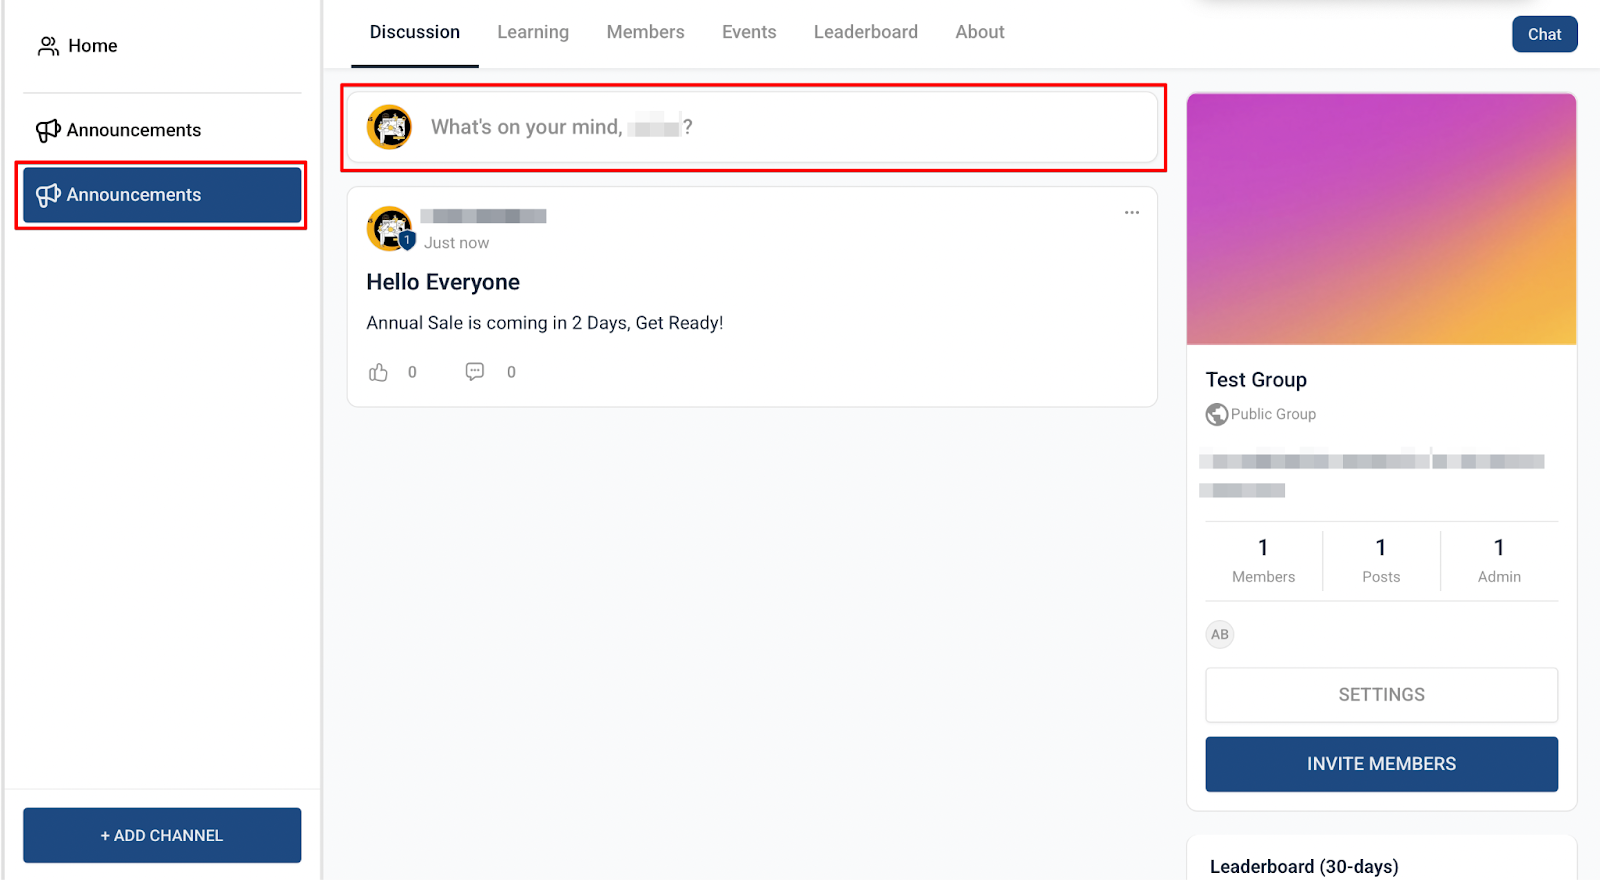Click the Public Group globe icon
Viewport: 1600px width, 880px height.
pos(1216,414)
